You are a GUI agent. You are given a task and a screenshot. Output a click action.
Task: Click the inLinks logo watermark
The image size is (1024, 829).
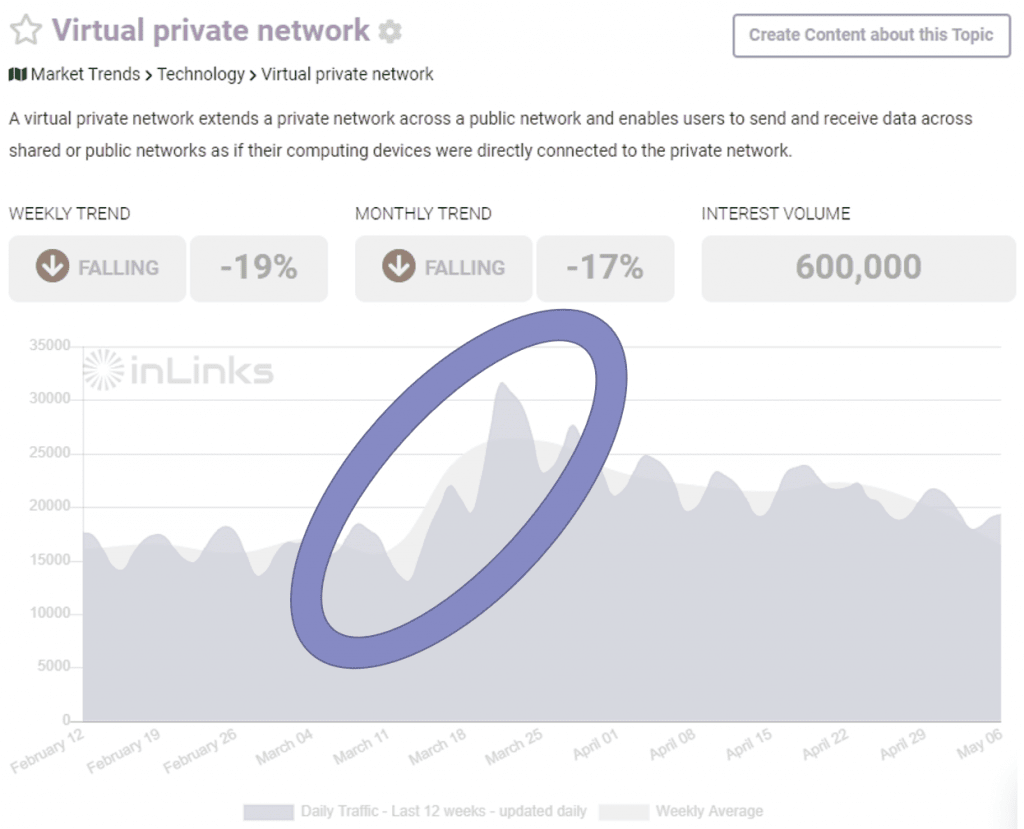coord(178,370)
